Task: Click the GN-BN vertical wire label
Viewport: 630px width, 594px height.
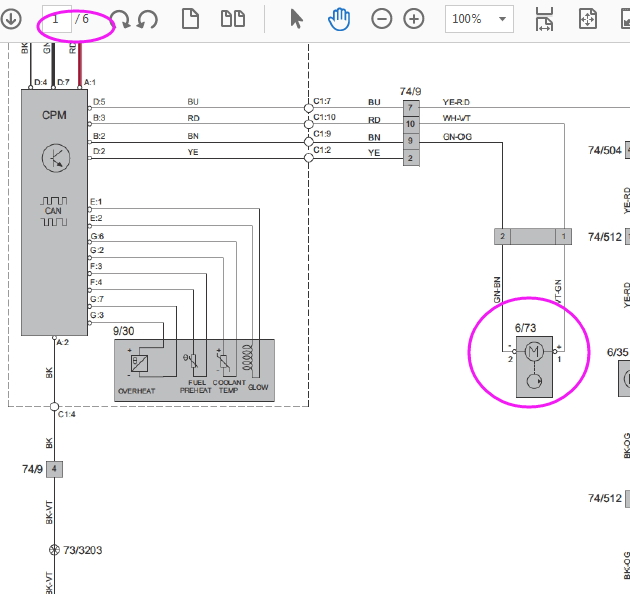Action: (497, 290)
